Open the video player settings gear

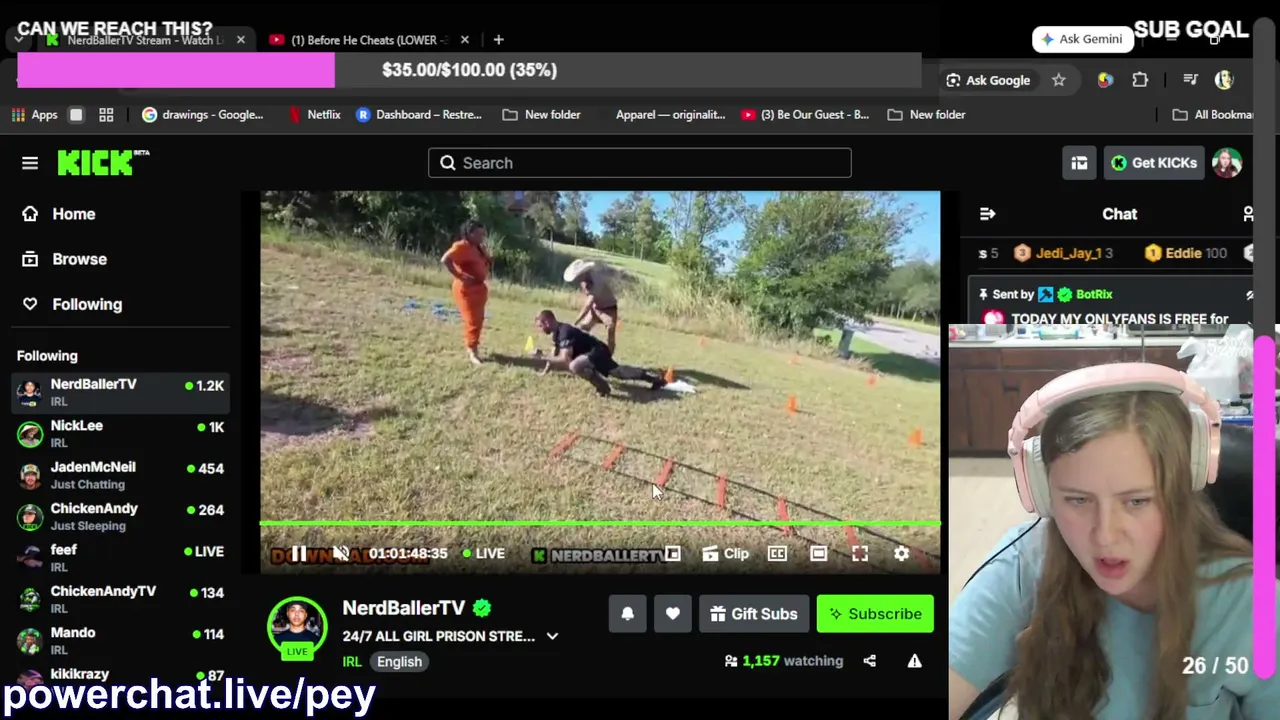click(x=901, y=553)
